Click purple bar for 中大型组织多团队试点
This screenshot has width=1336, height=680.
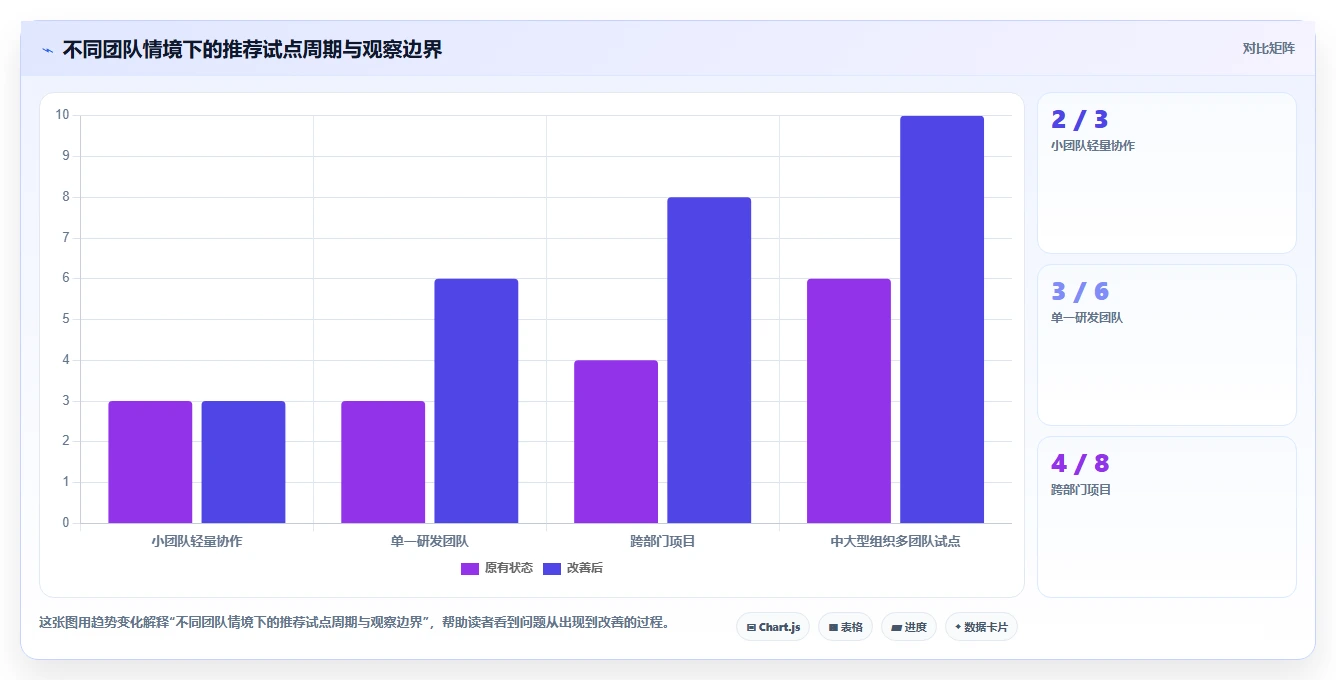[849, 401]
